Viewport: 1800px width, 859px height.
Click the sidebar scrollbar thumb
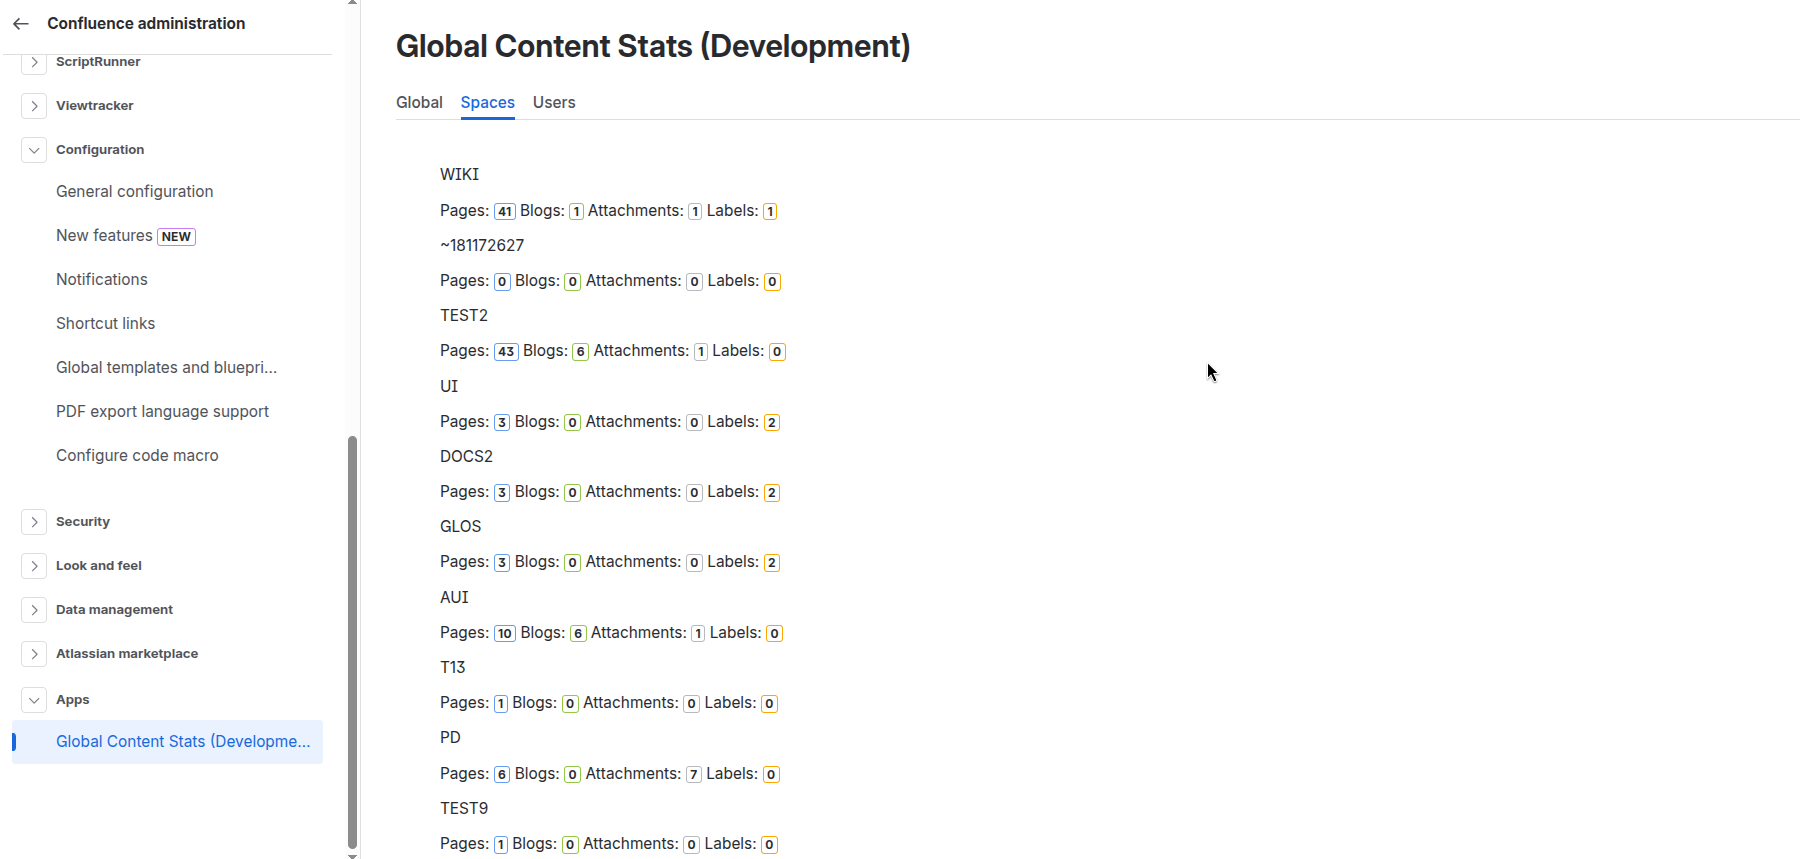pyautogui.click(x=352, y=641)
